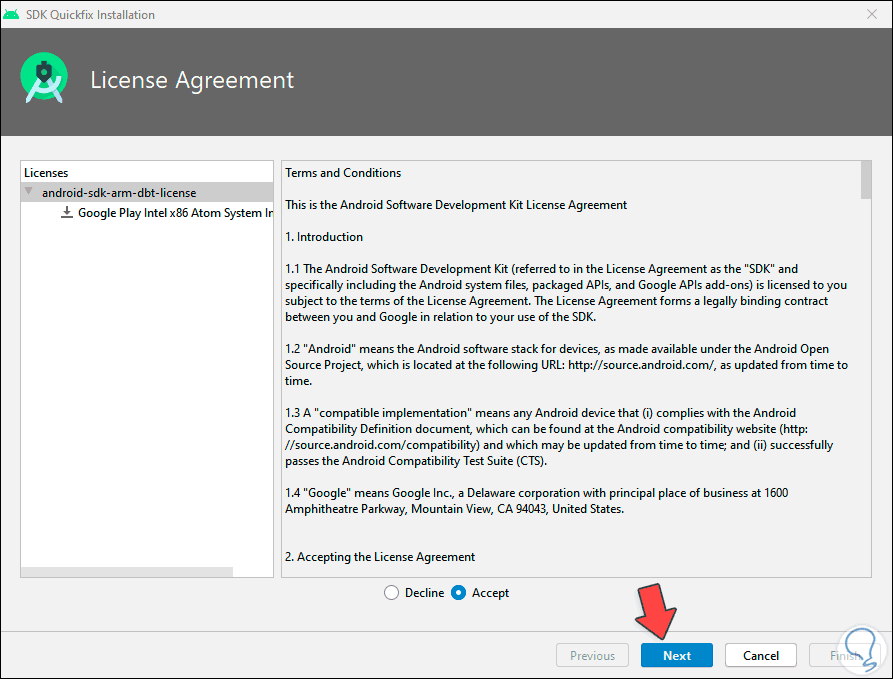
Task: Click the Licenses panel header label
Action: tap(46, 173)
